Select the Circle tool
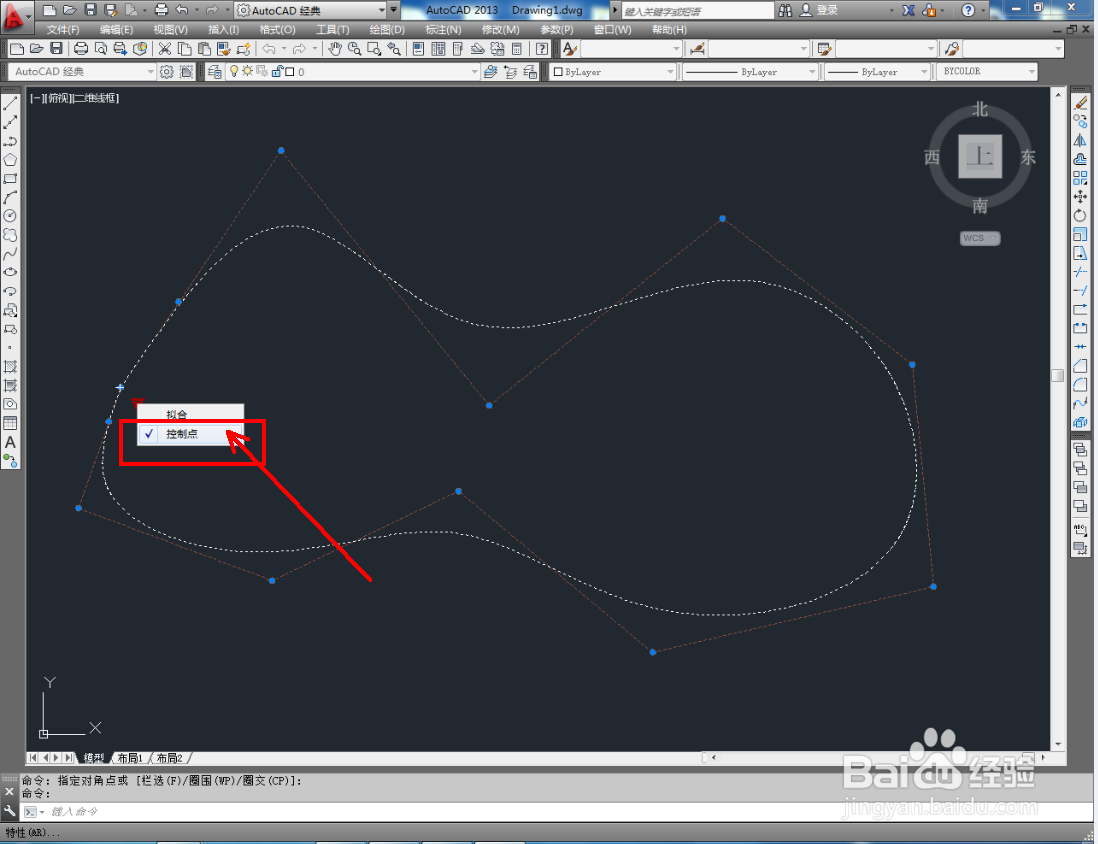Image resolution: width=1098 pixels, height=844 pixels. 11,216
